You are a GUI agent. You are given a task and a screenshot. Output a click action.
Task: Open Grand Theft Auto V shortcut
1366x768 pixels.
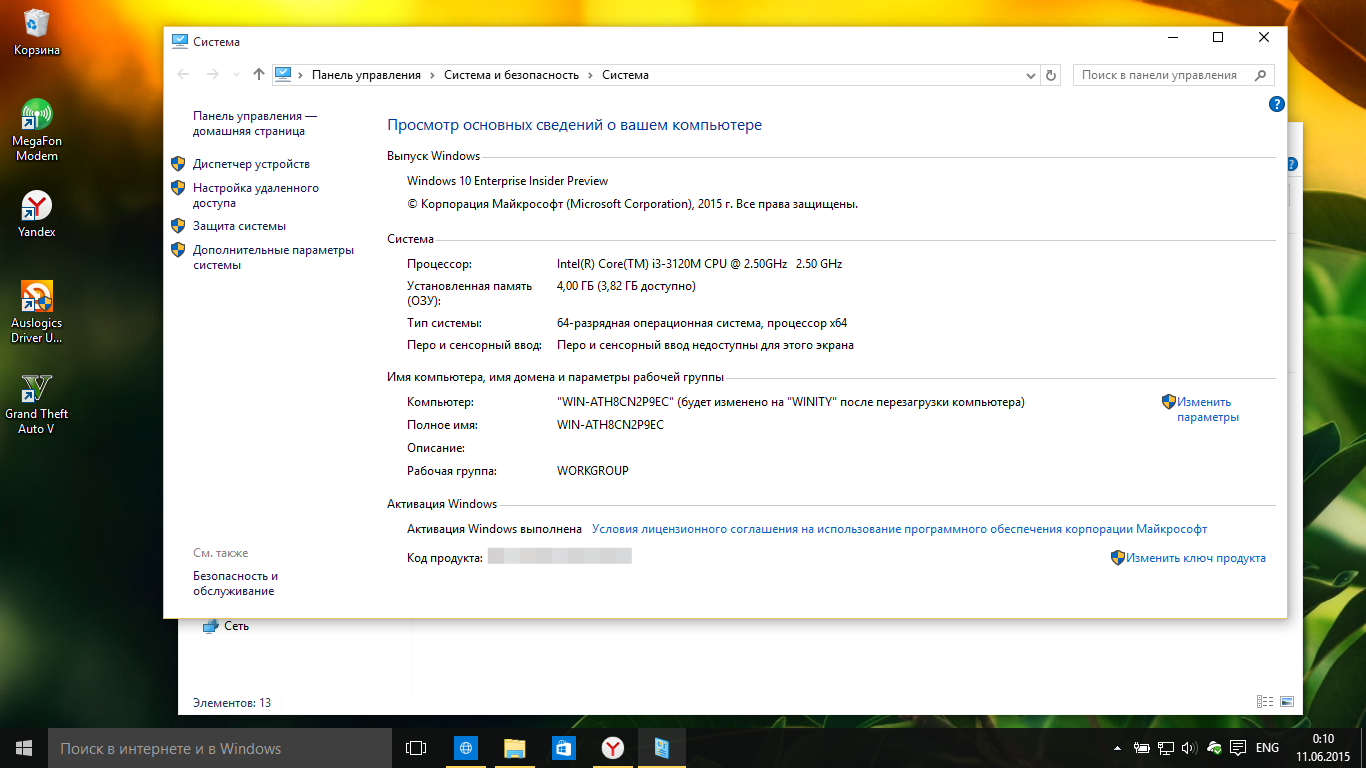coord(37,390)
